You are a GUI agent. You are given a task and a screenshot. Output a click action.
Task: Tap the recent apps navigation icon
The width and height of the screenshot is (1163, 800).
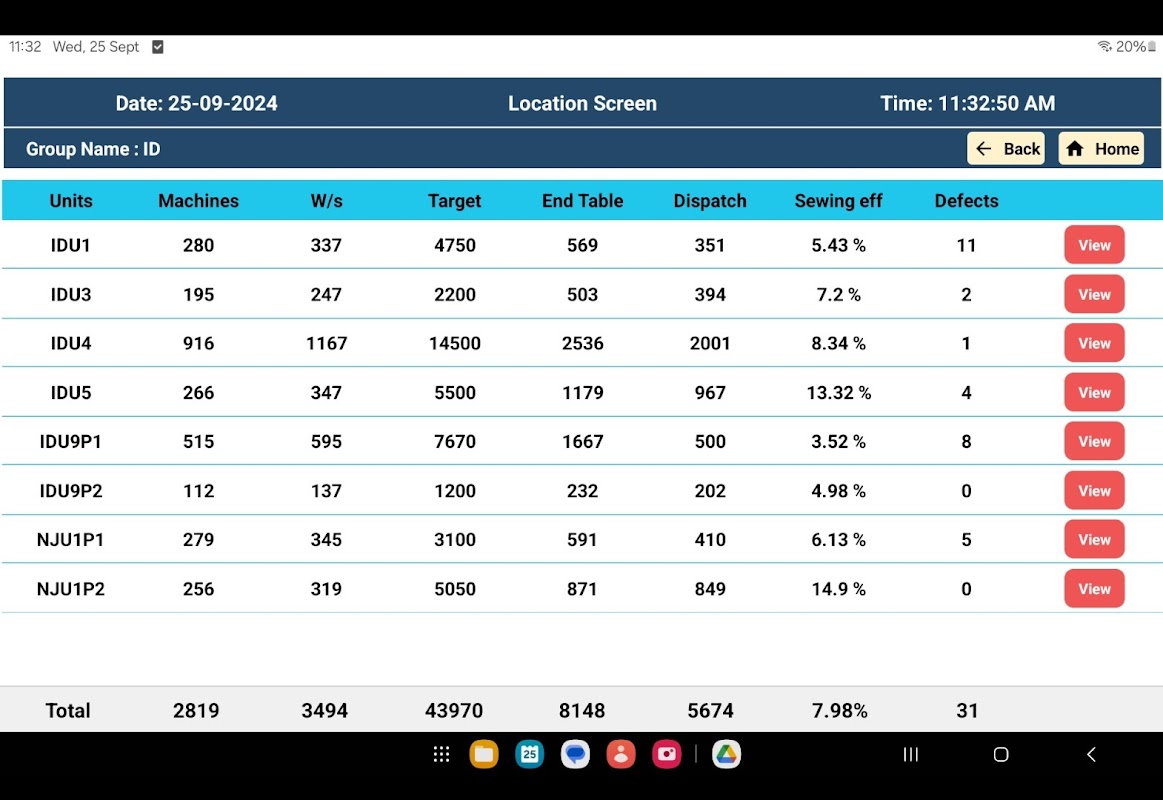point(911,754)
